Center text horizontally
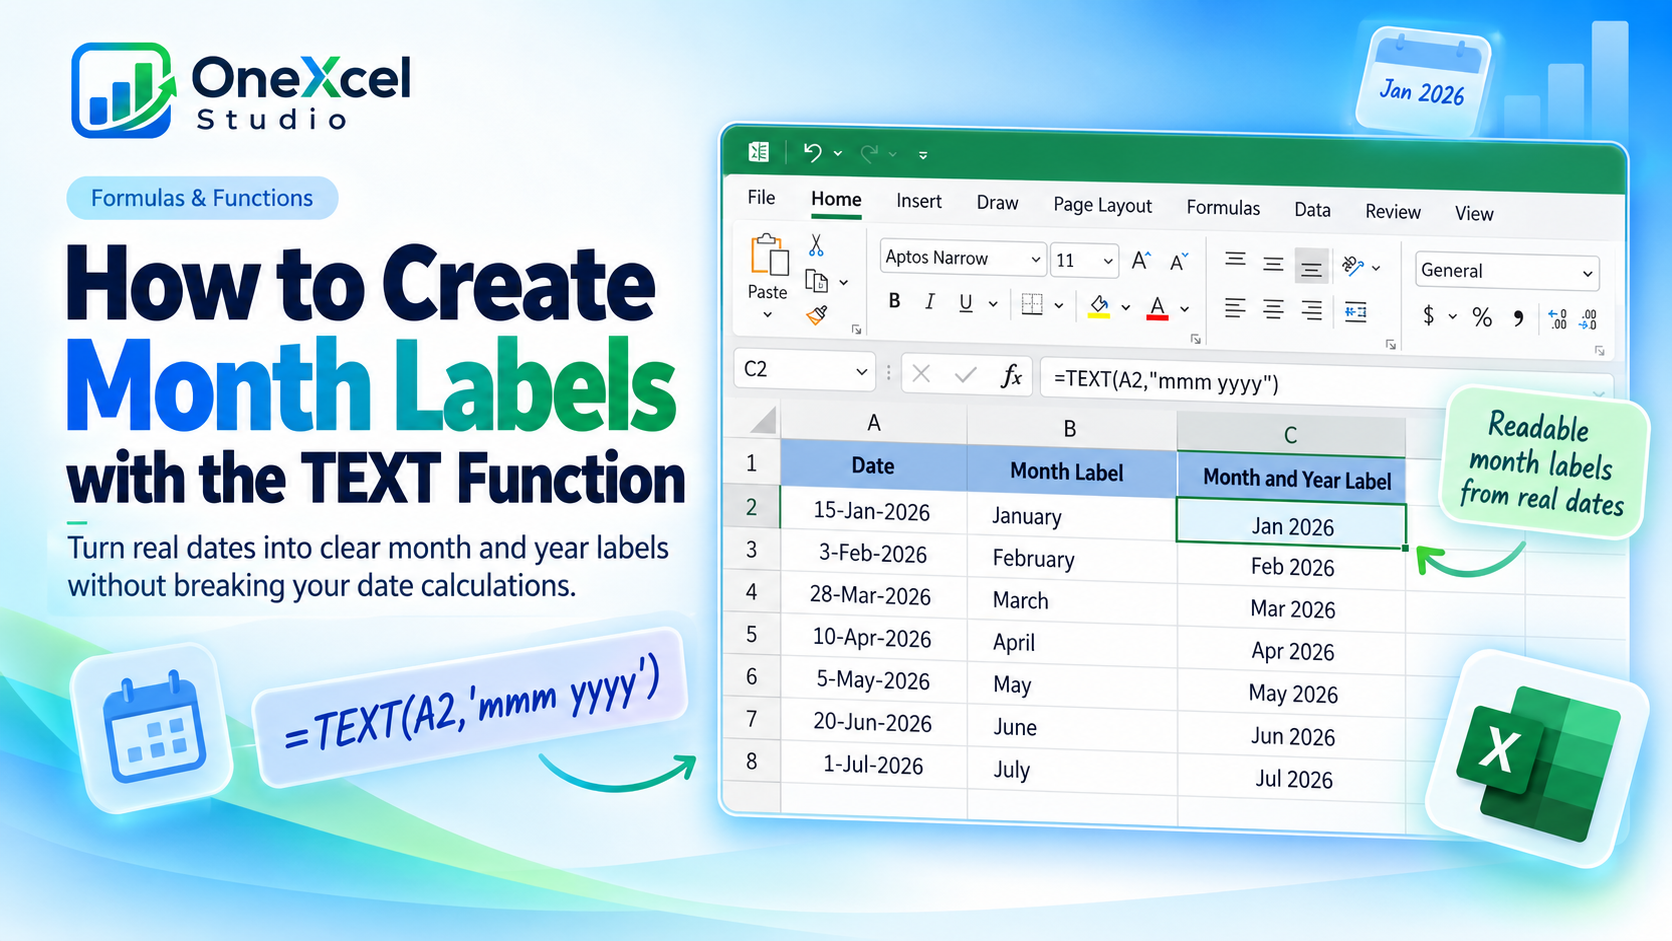 [1273, 310]
